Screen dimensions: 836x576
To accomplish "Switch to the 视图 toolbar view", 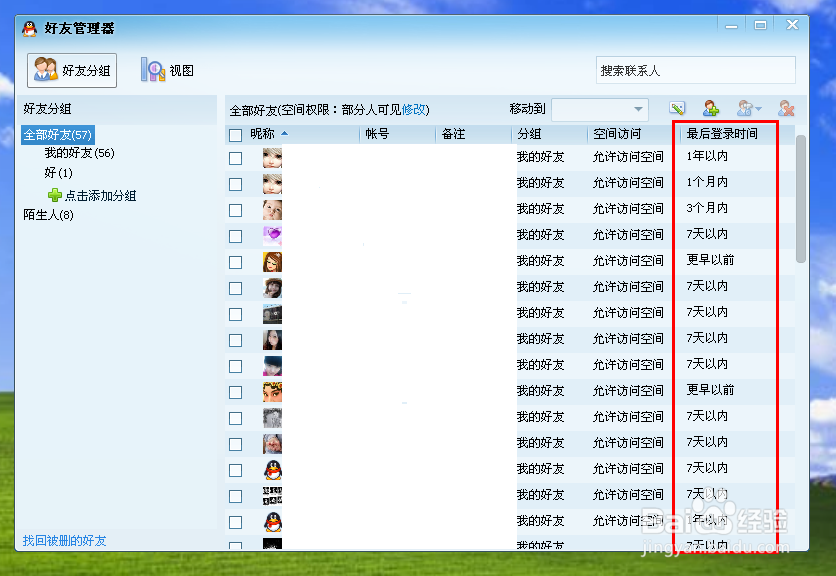I will [x=167, y=70].
